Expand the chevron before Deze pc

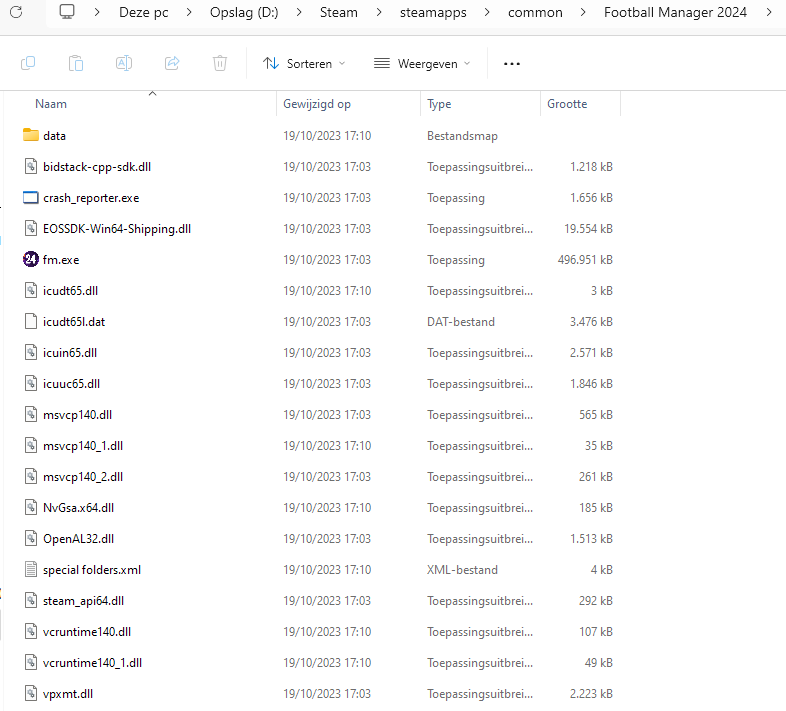tap(97, 12)
